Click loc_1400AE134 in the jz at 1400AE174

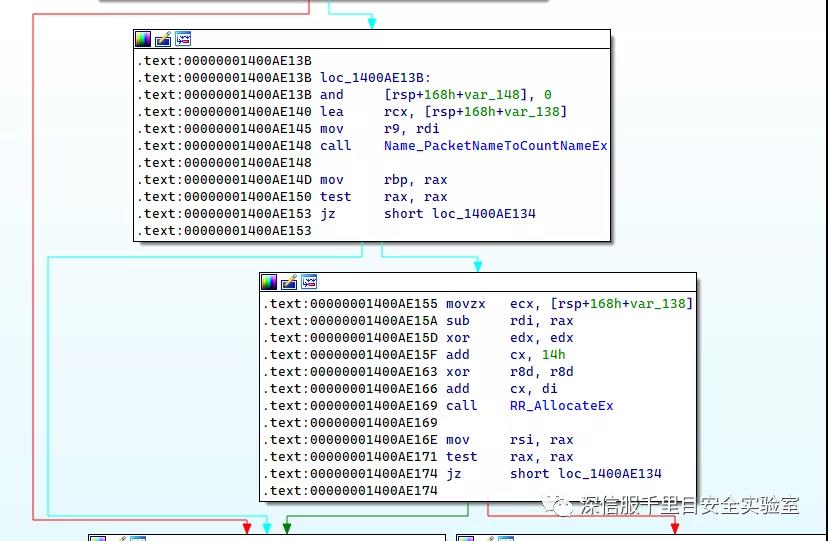tap(610, 474)
